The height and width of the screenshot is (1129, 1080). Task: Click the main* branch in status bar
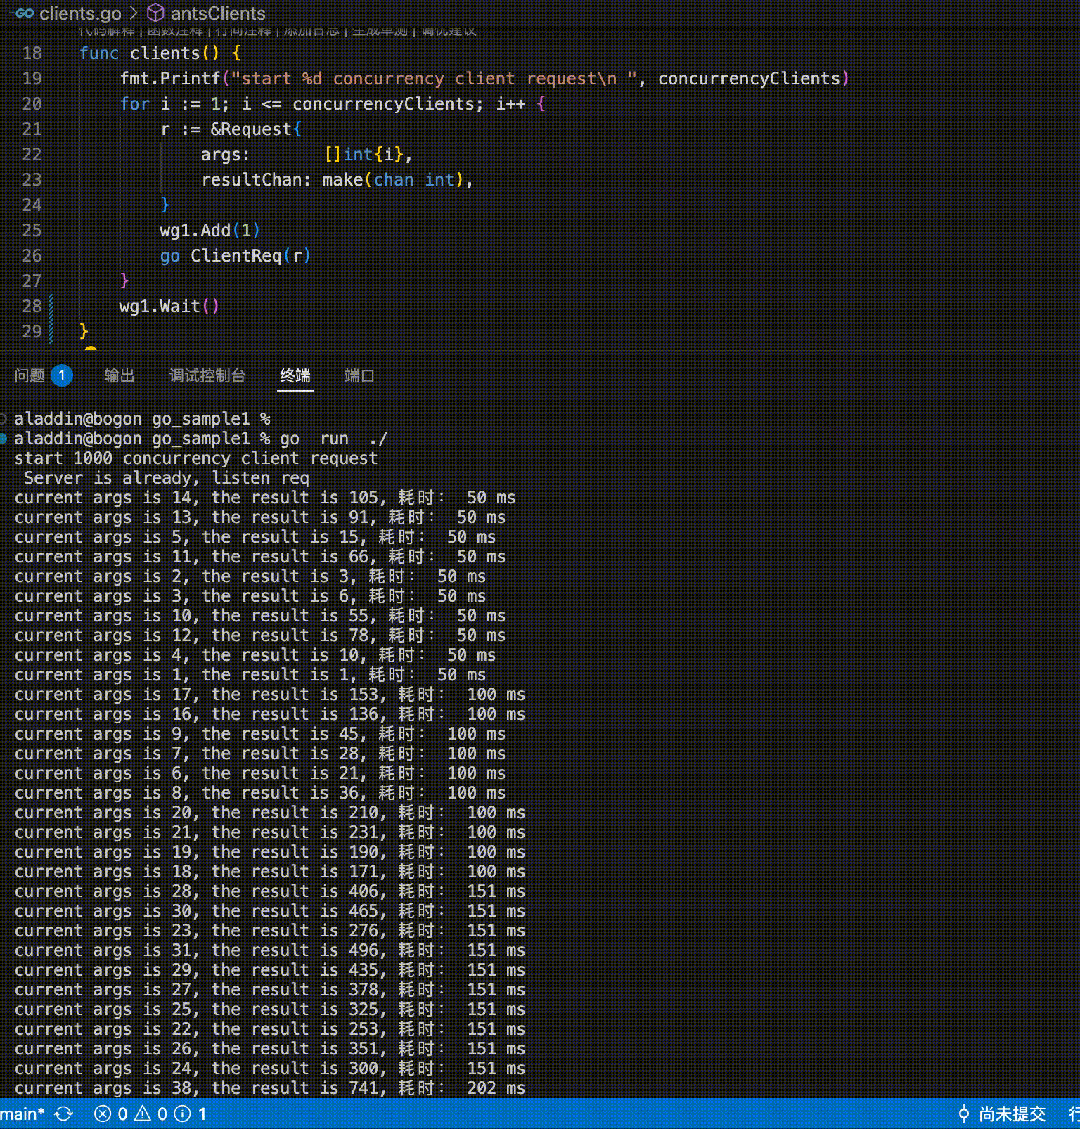pyautogui.click(x=22, y=1114)
